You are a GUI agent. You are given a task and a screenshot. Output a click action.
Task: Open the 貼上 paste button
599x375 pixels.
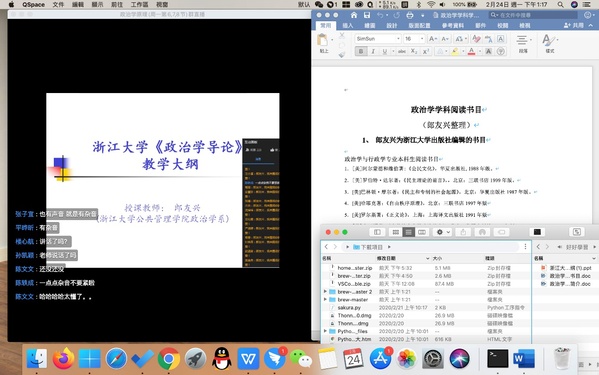[324, 43]
